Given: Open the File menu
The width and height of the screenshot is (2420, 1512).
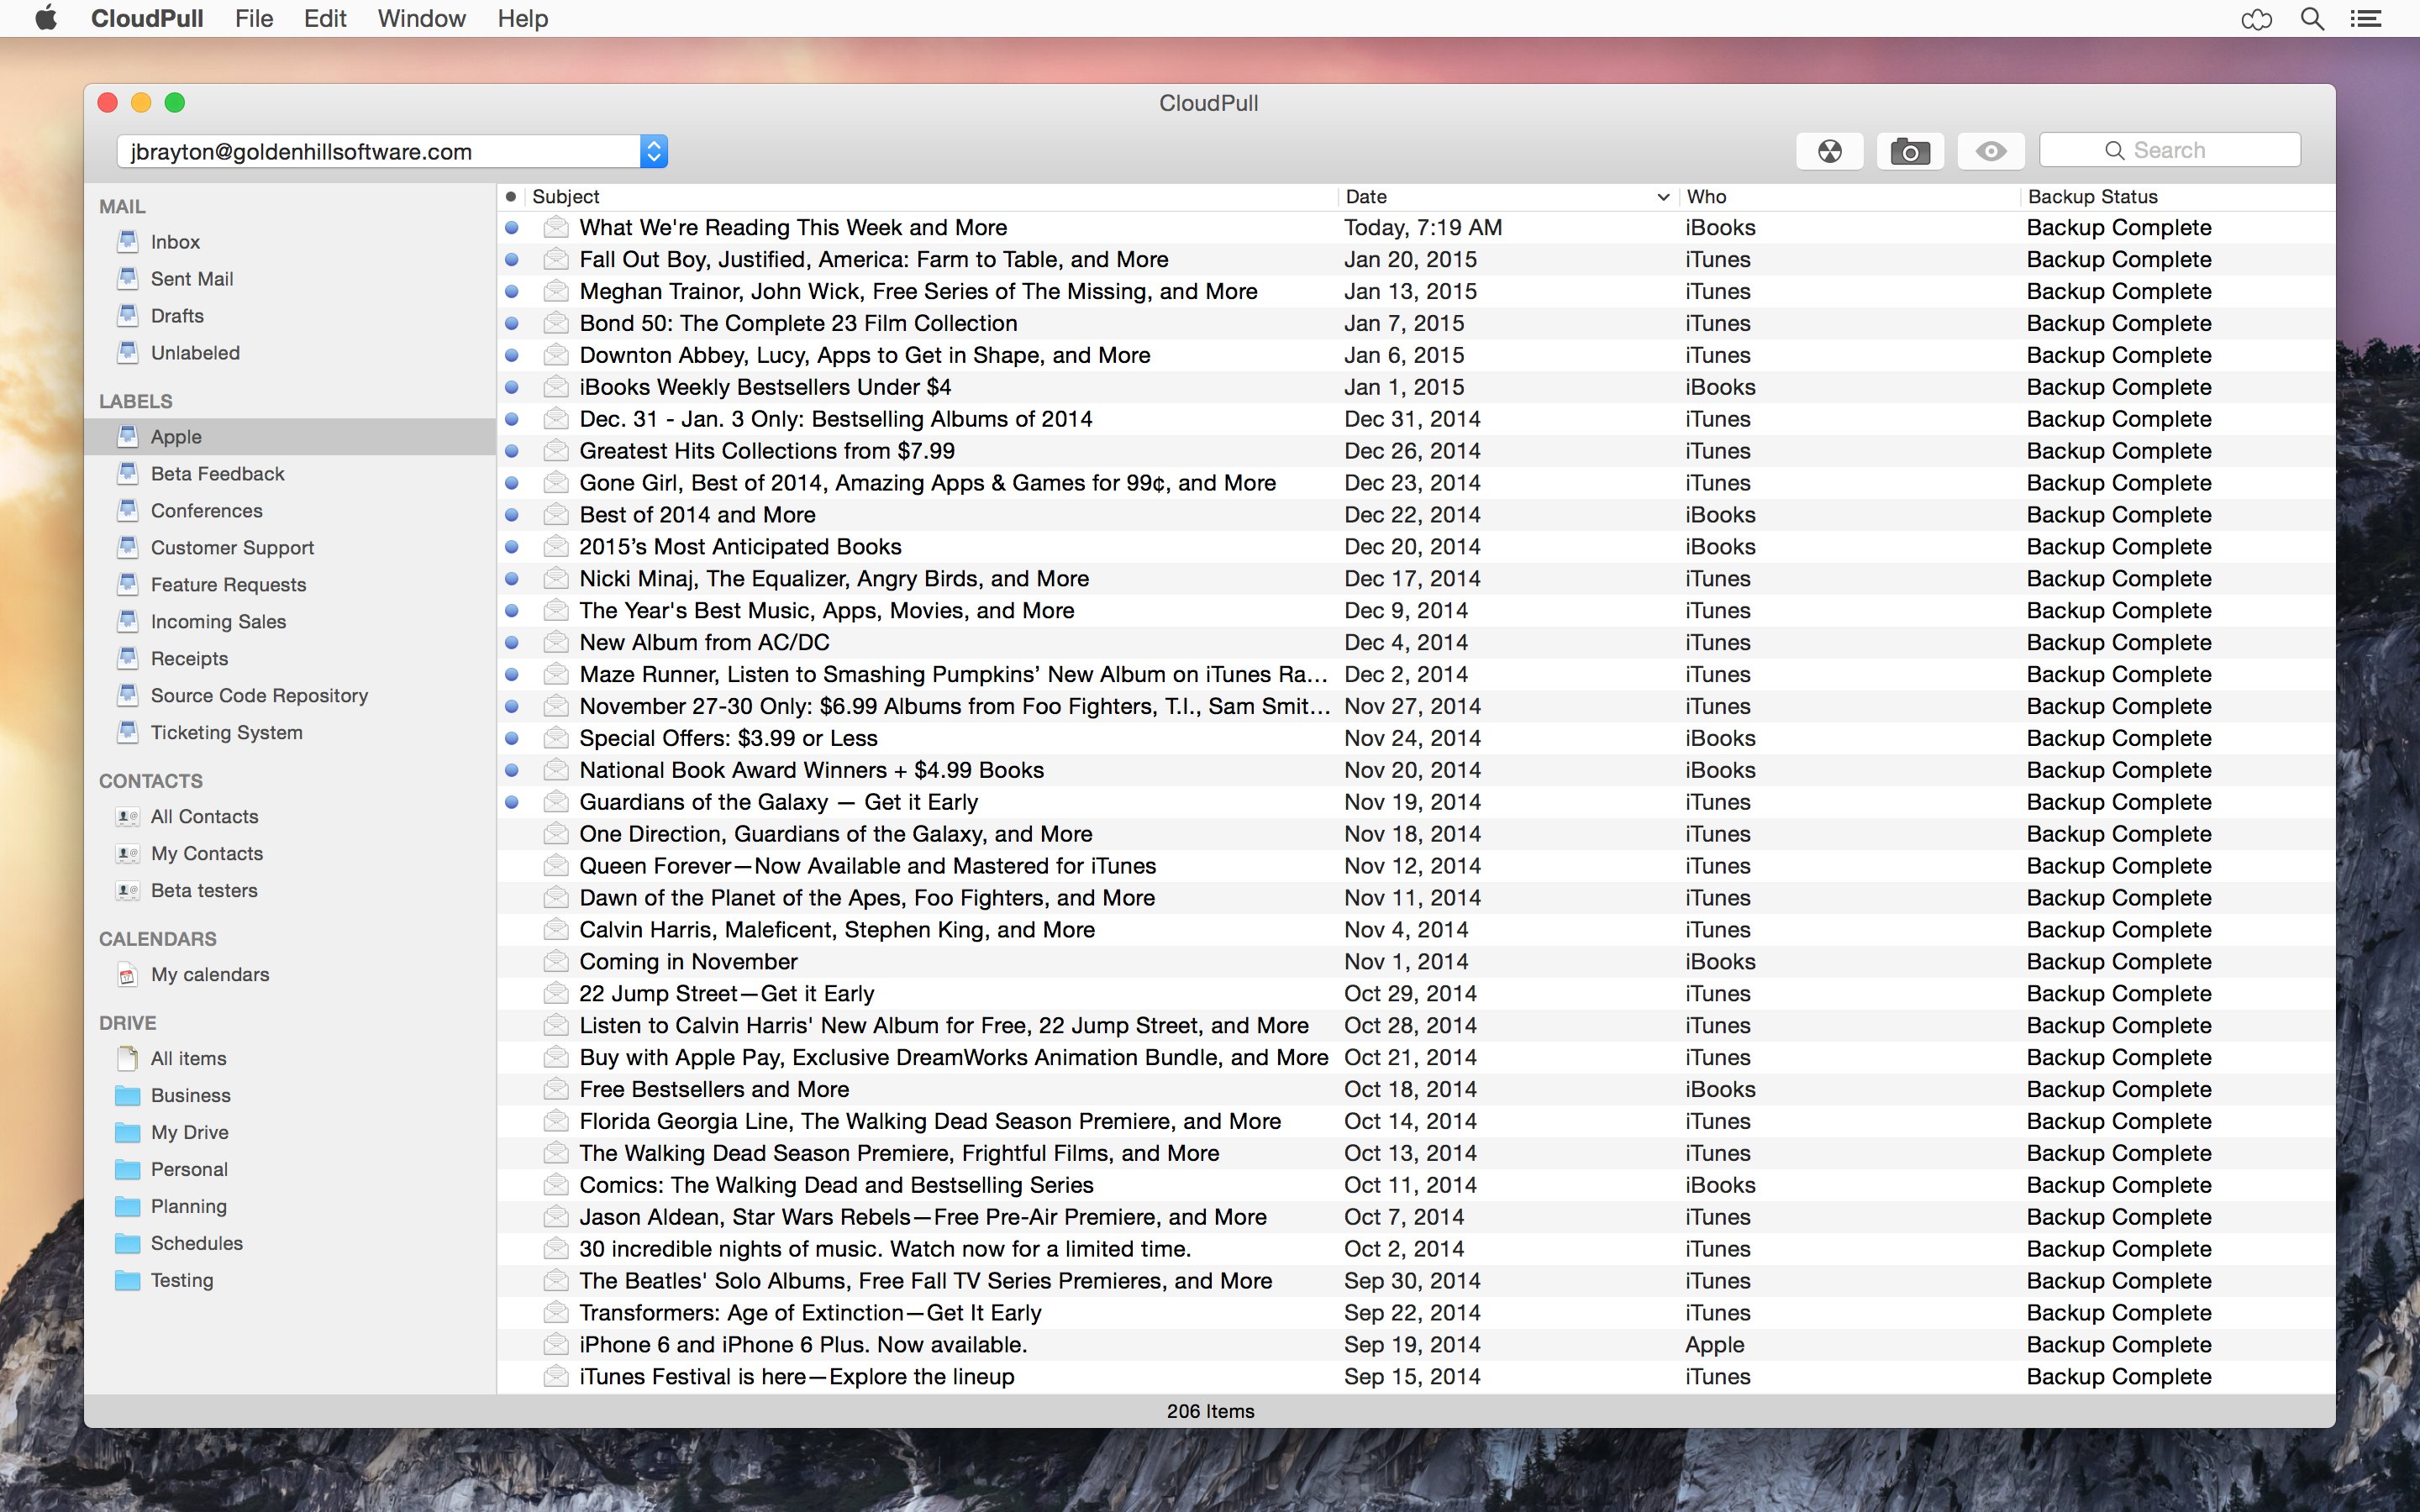Looking at the screenshot, I should pos(254,19).
